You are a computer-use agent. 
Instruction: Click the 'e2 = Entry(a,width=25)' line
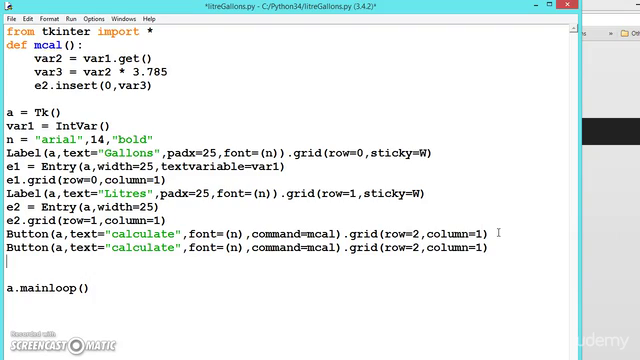pos(82,207)
